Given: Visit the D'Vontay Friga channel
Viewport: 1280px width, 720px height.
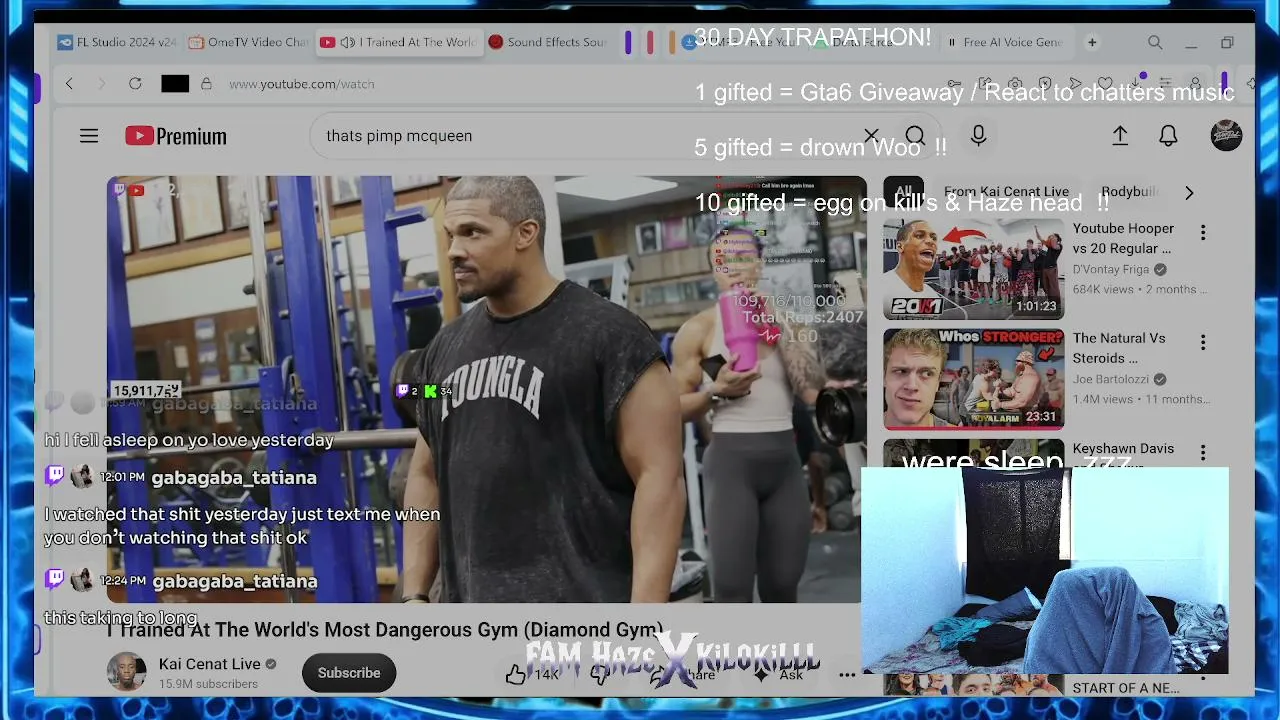Looking at the screenshot, I should click(x=1113, y=270).
